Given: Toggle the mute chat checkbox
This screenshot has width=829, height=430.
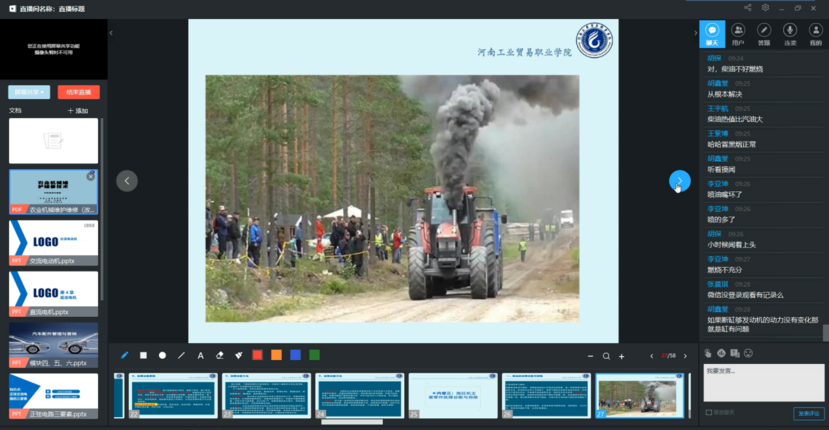Looking at the screenshot, I should [709, 413].
